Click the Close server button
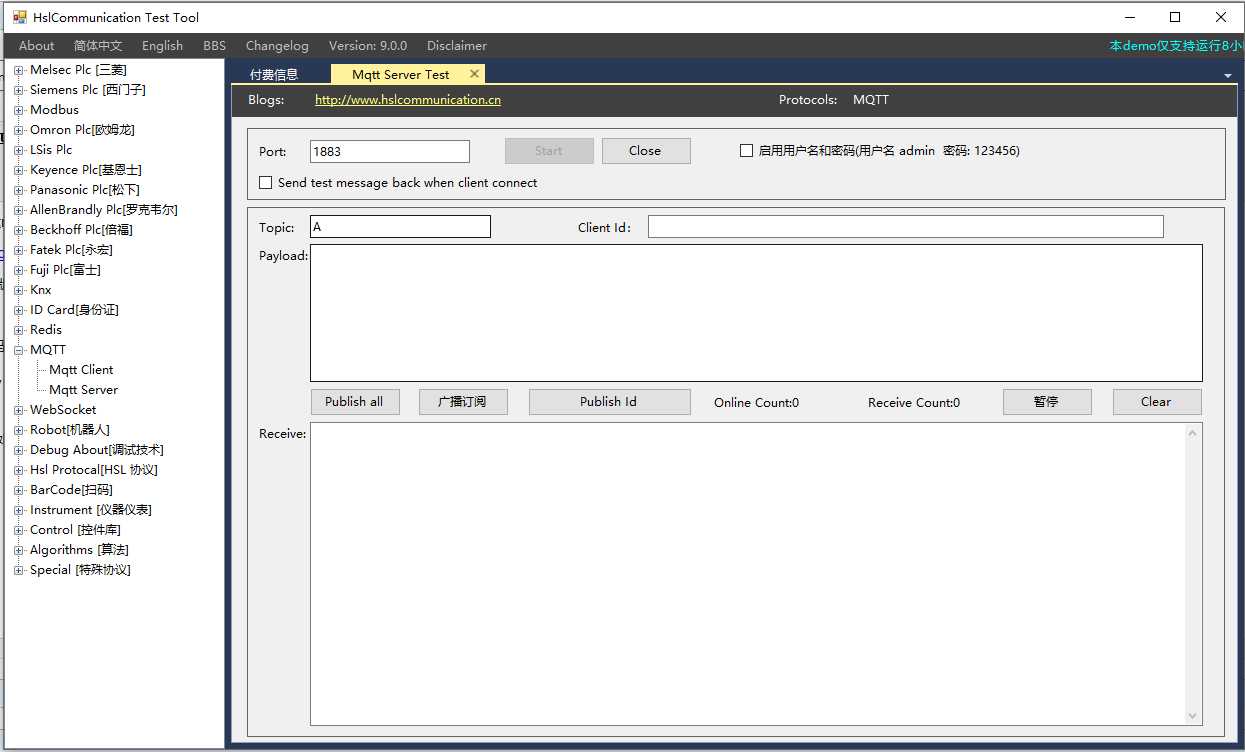1245x752 pixels. pyautogui.click(x=646, y=151)
